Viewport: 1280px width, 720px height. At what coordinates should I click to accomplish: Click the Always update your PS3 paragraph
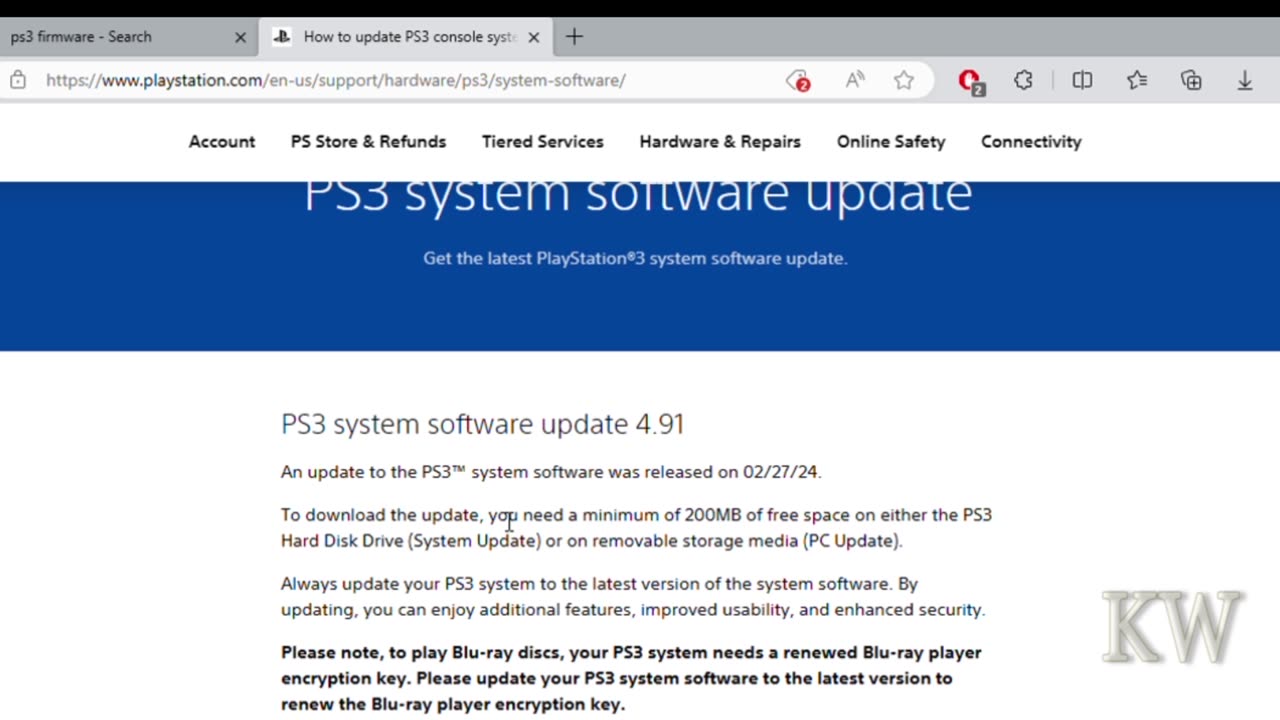[633, 597]
